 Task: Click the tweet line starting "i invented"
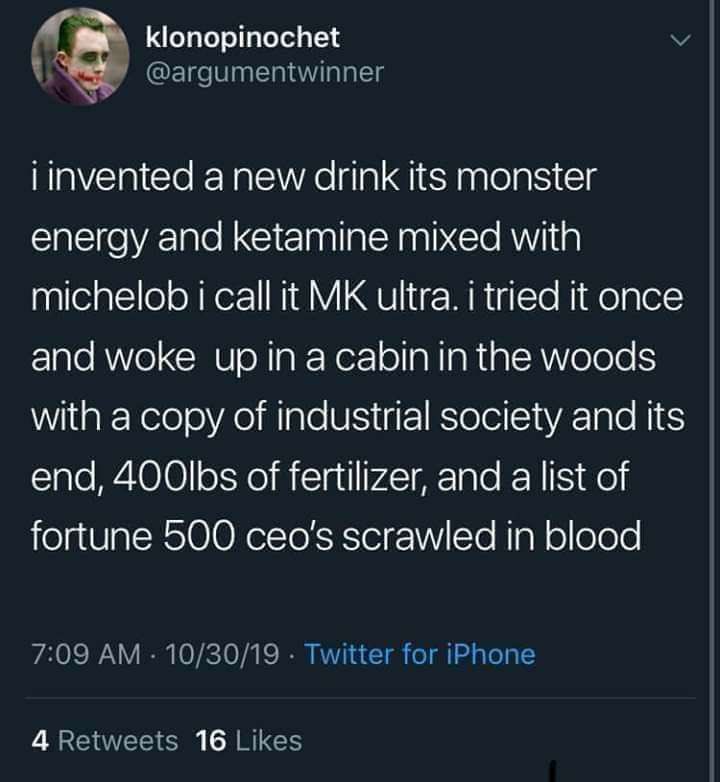pos(313,180)
